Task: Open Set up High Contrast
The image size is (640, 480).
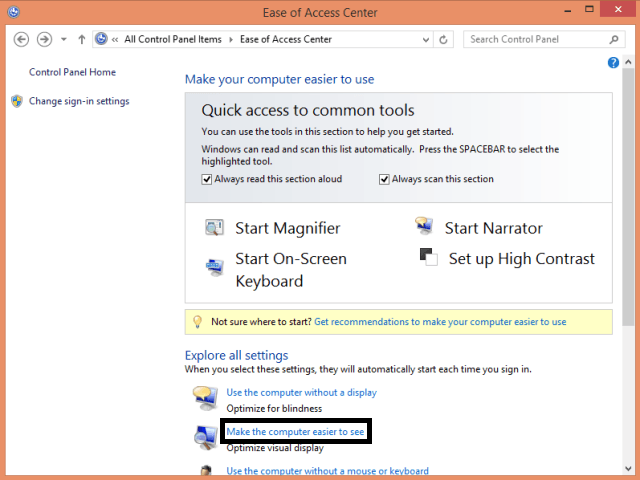Action: pyautogui.click(x=522, y=259)
